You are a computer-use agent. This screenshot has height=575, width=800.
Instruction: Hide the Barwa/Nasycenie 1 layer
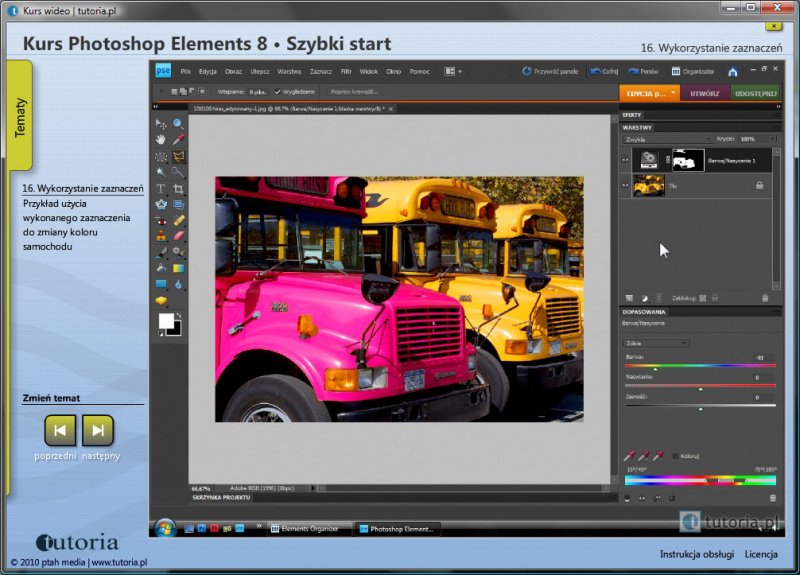[626, 160]
